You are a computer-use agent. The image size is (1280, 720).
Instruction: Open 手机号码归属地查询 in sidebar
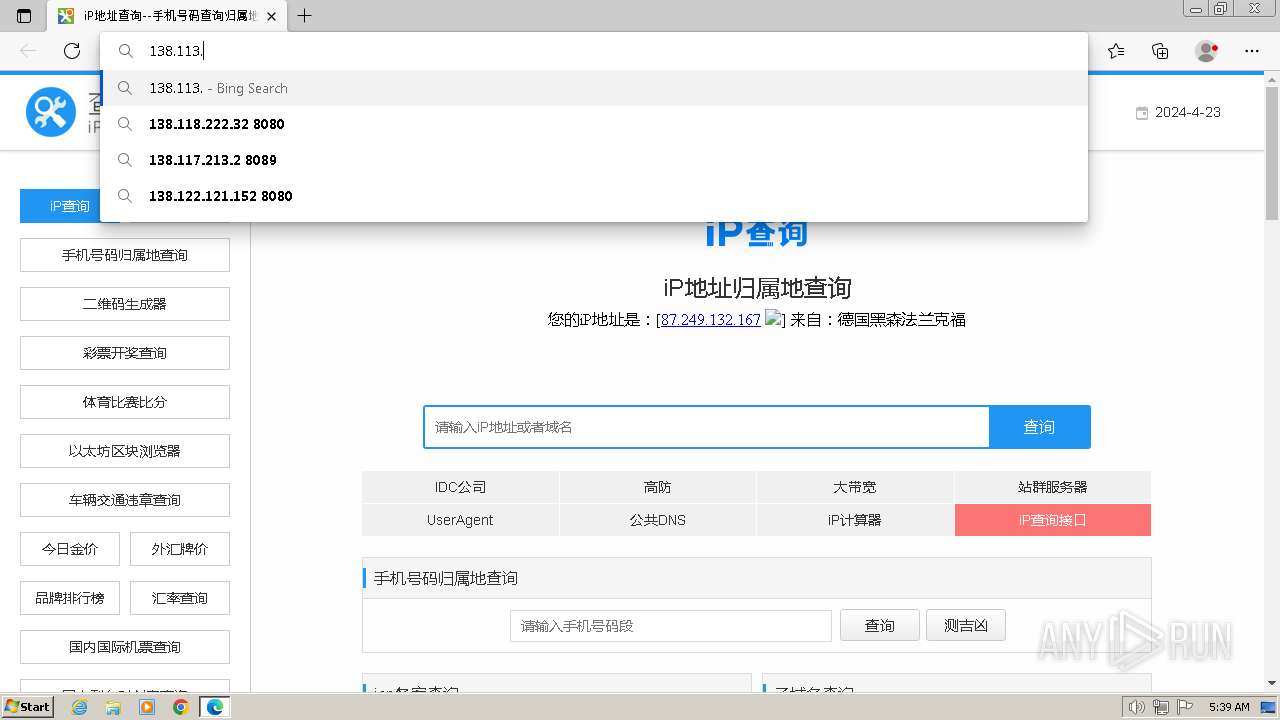pos(125,255)
